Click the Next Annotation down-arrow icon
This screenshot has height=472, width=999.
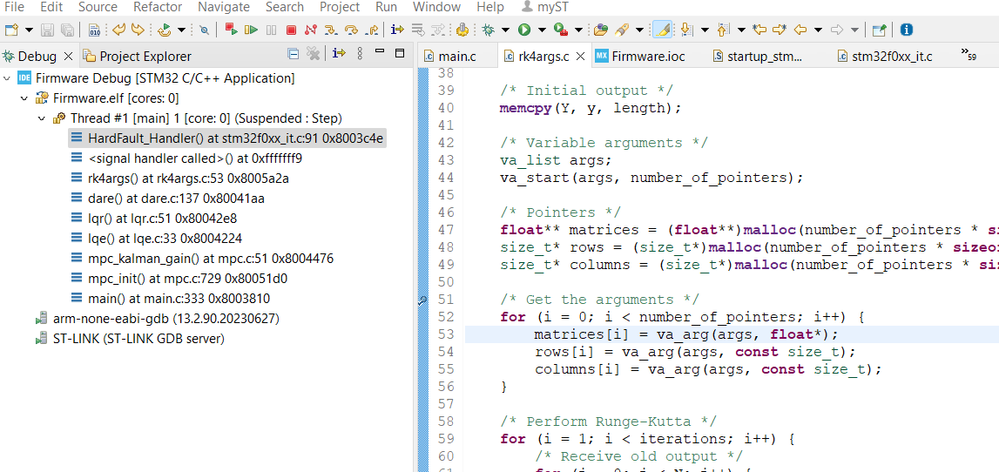coord(687,29)
